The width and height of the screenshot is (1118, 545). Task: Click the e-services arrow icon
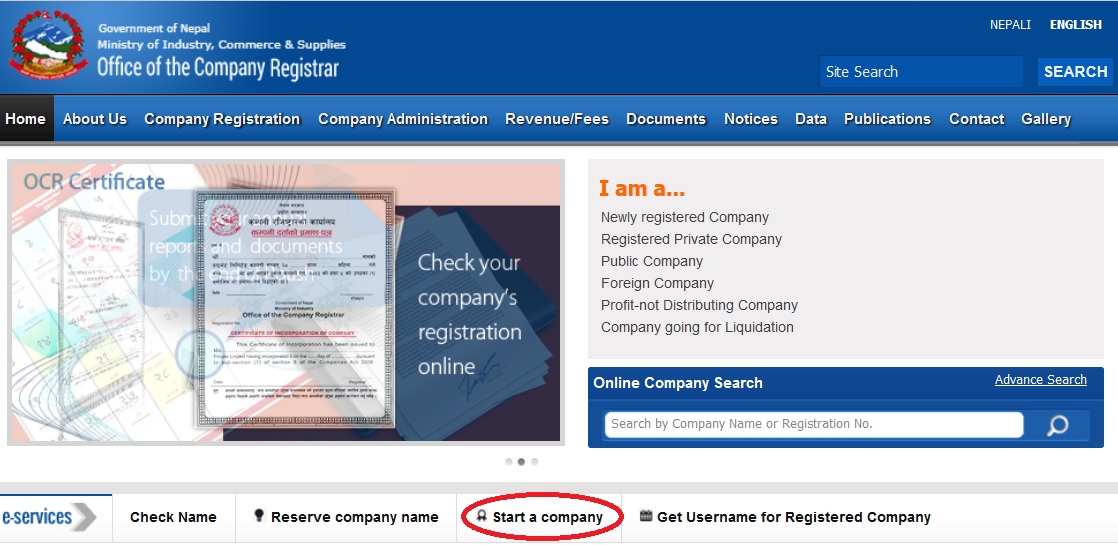pos(84,517)
